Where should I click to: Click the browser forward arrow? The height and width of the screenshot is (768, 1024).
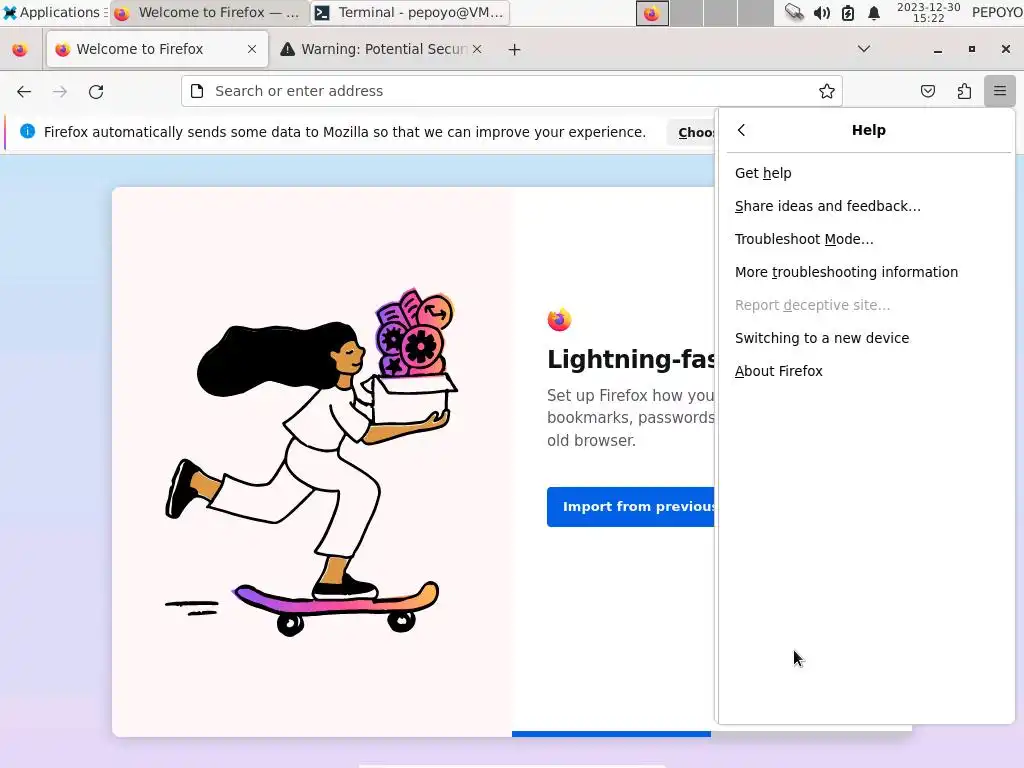pos(60,91)
